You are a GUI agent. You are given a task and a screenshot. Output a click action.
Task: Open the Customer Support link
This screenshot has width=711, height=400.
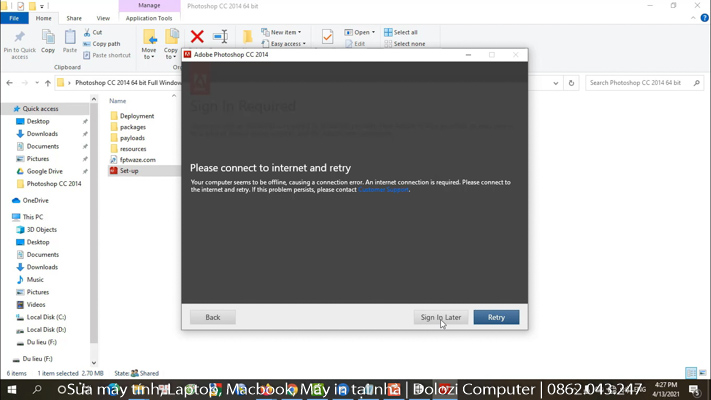pos(384,189)
